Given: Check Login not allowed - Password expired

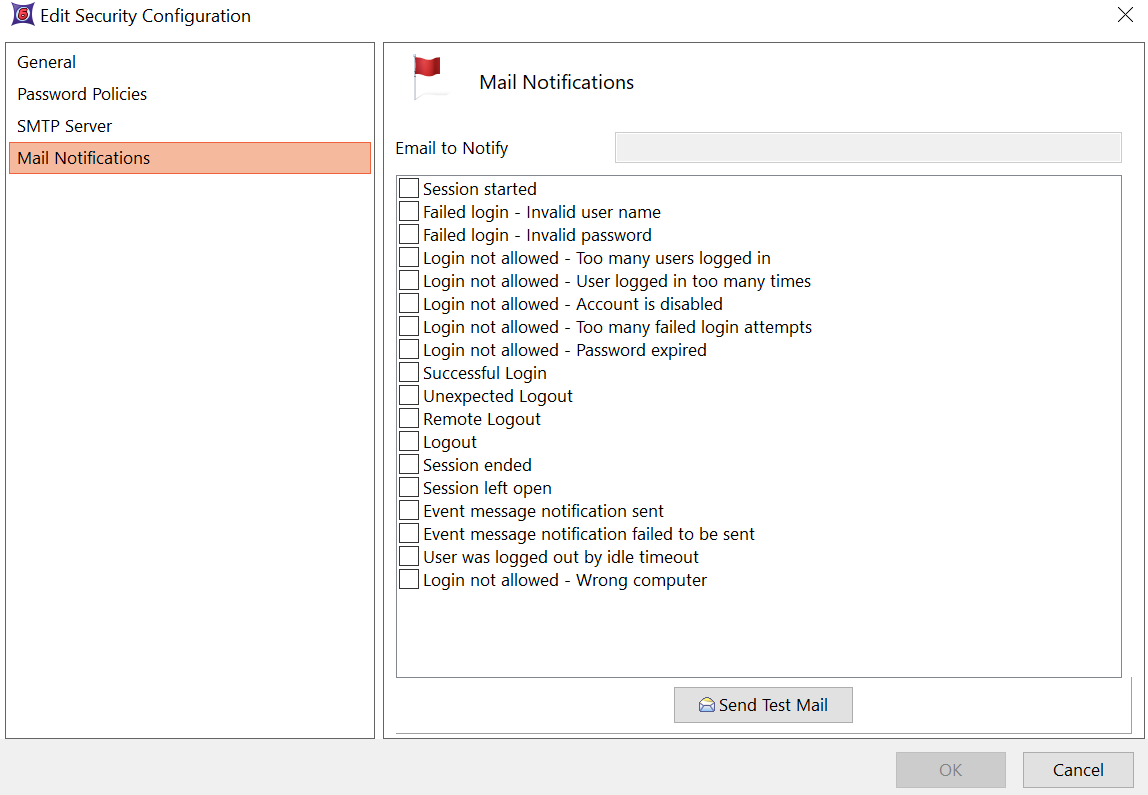Looking at the screenshot, I should [x=409, y=349].
